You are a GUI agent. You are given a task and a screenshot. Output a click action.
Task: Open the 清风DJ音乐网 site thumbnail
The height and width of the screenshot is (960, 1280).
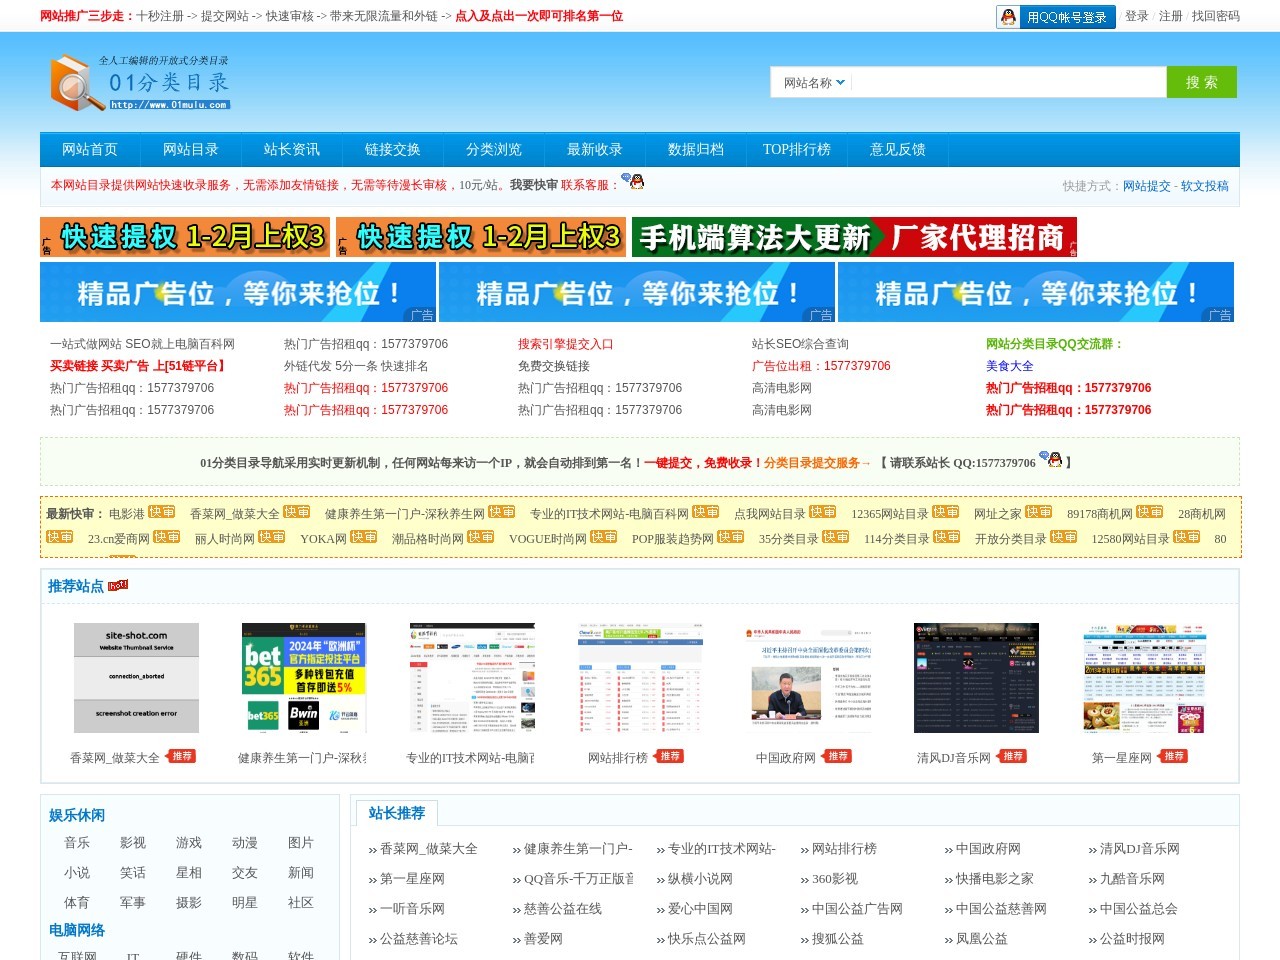coord(976,678)
